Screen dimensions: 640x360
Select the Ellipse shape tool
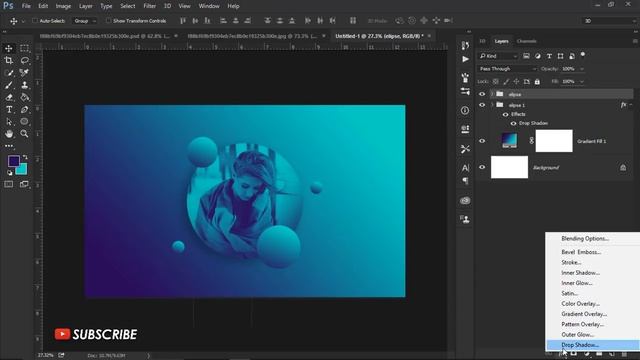tap(24, 122)
